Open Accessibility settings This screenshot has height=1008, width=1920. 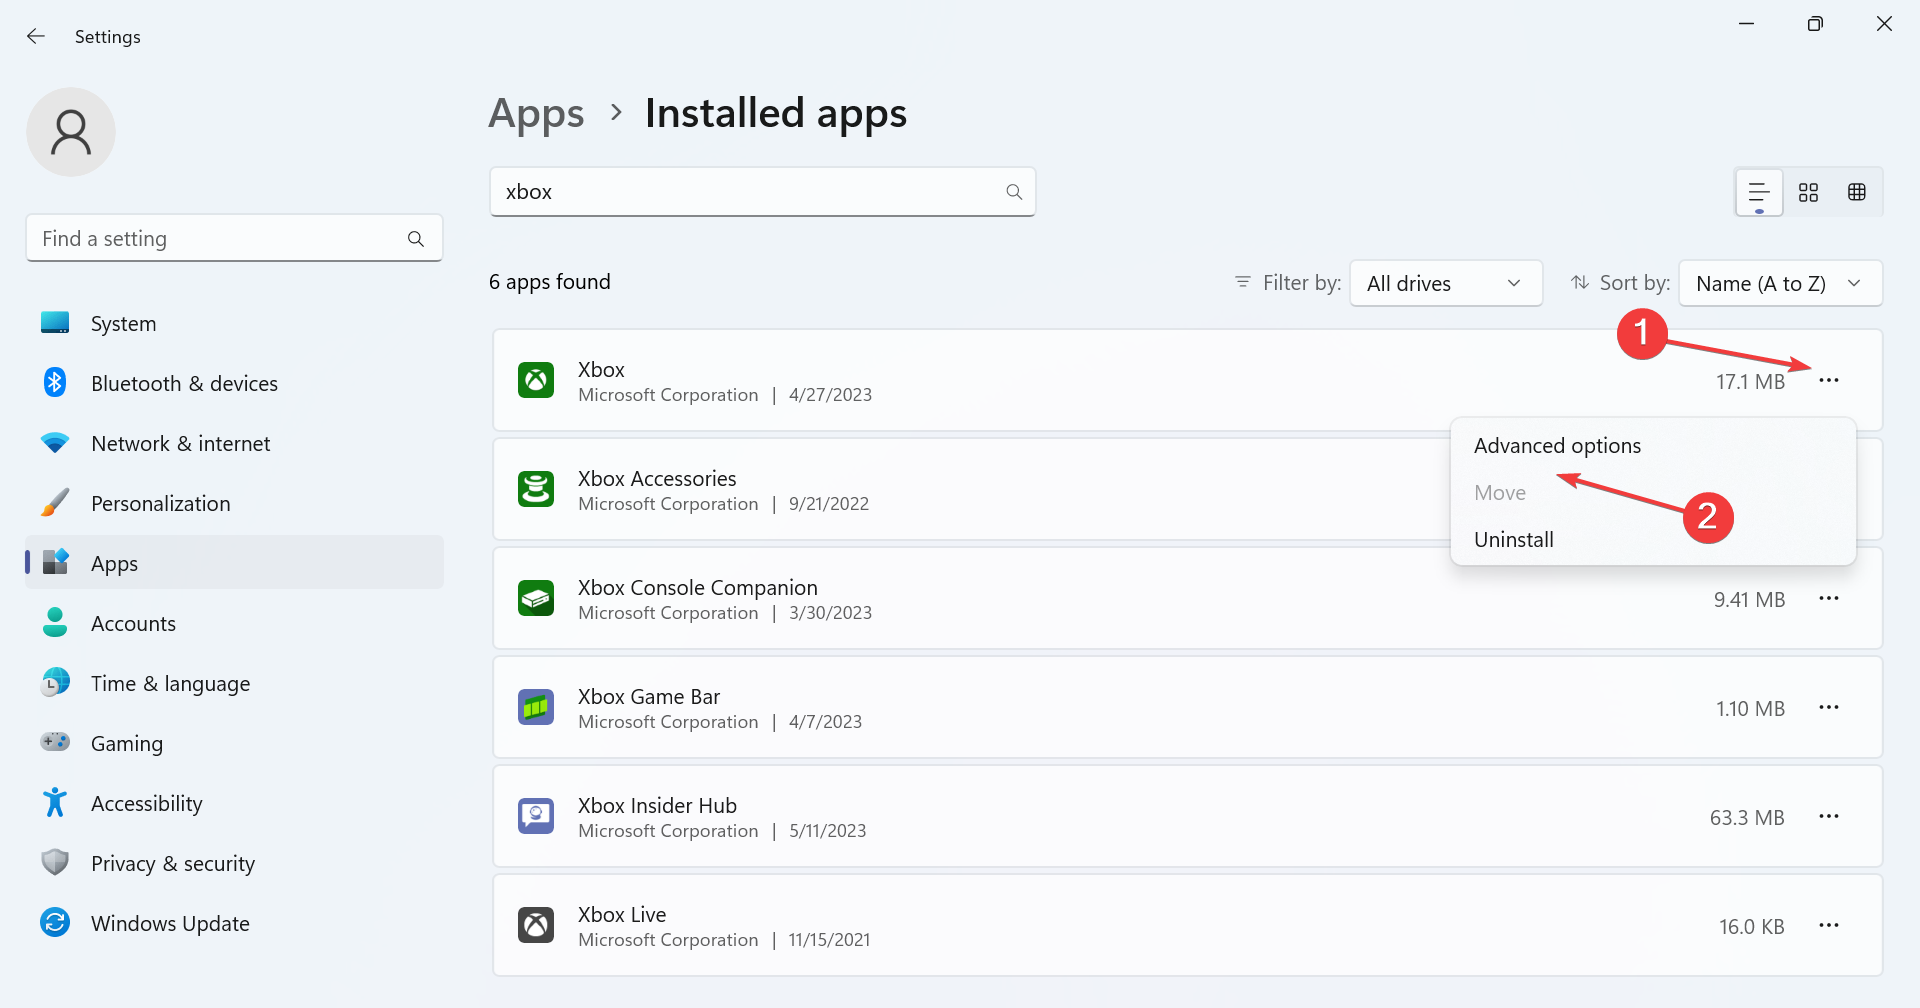tap(234, 804)
